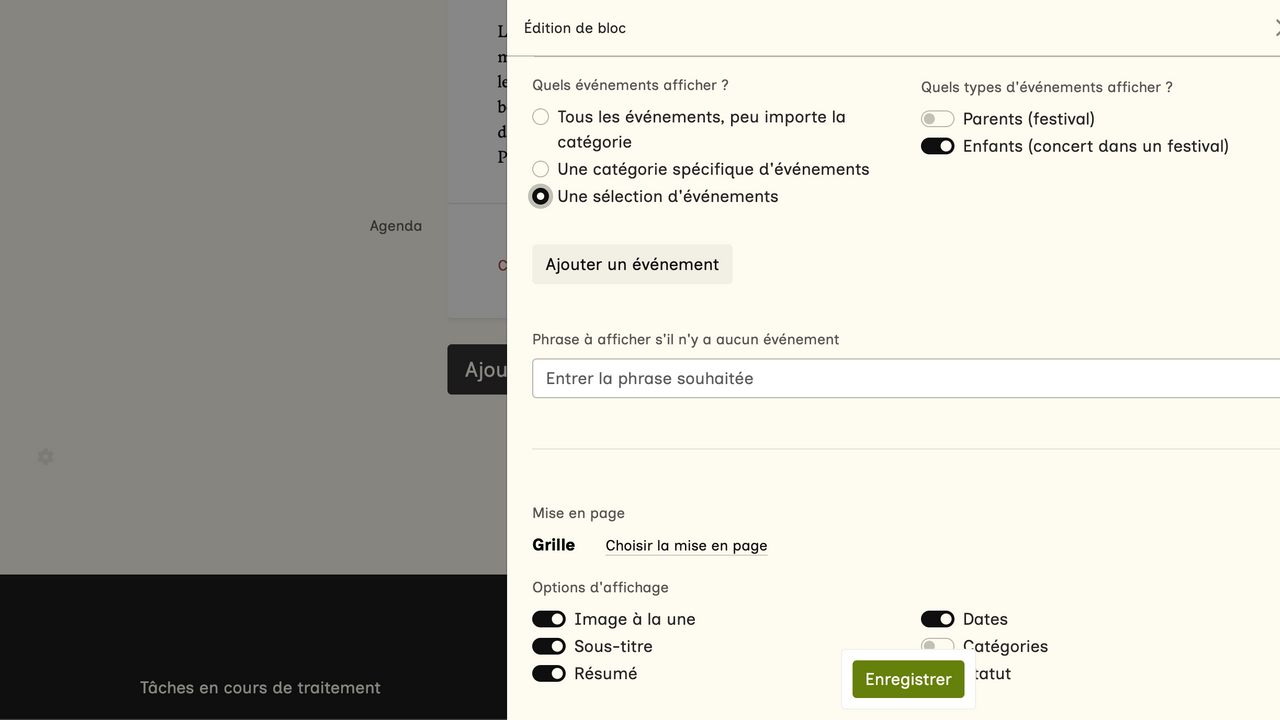1280x720 pixels.
Task: Disable the Résumé display option
Action: pos(549,673)
